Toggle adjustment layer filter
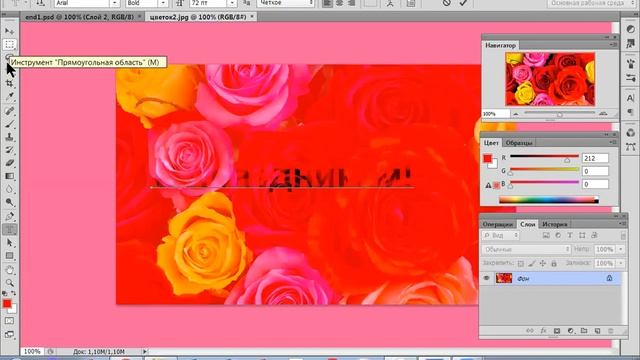 tap(558, 236)
